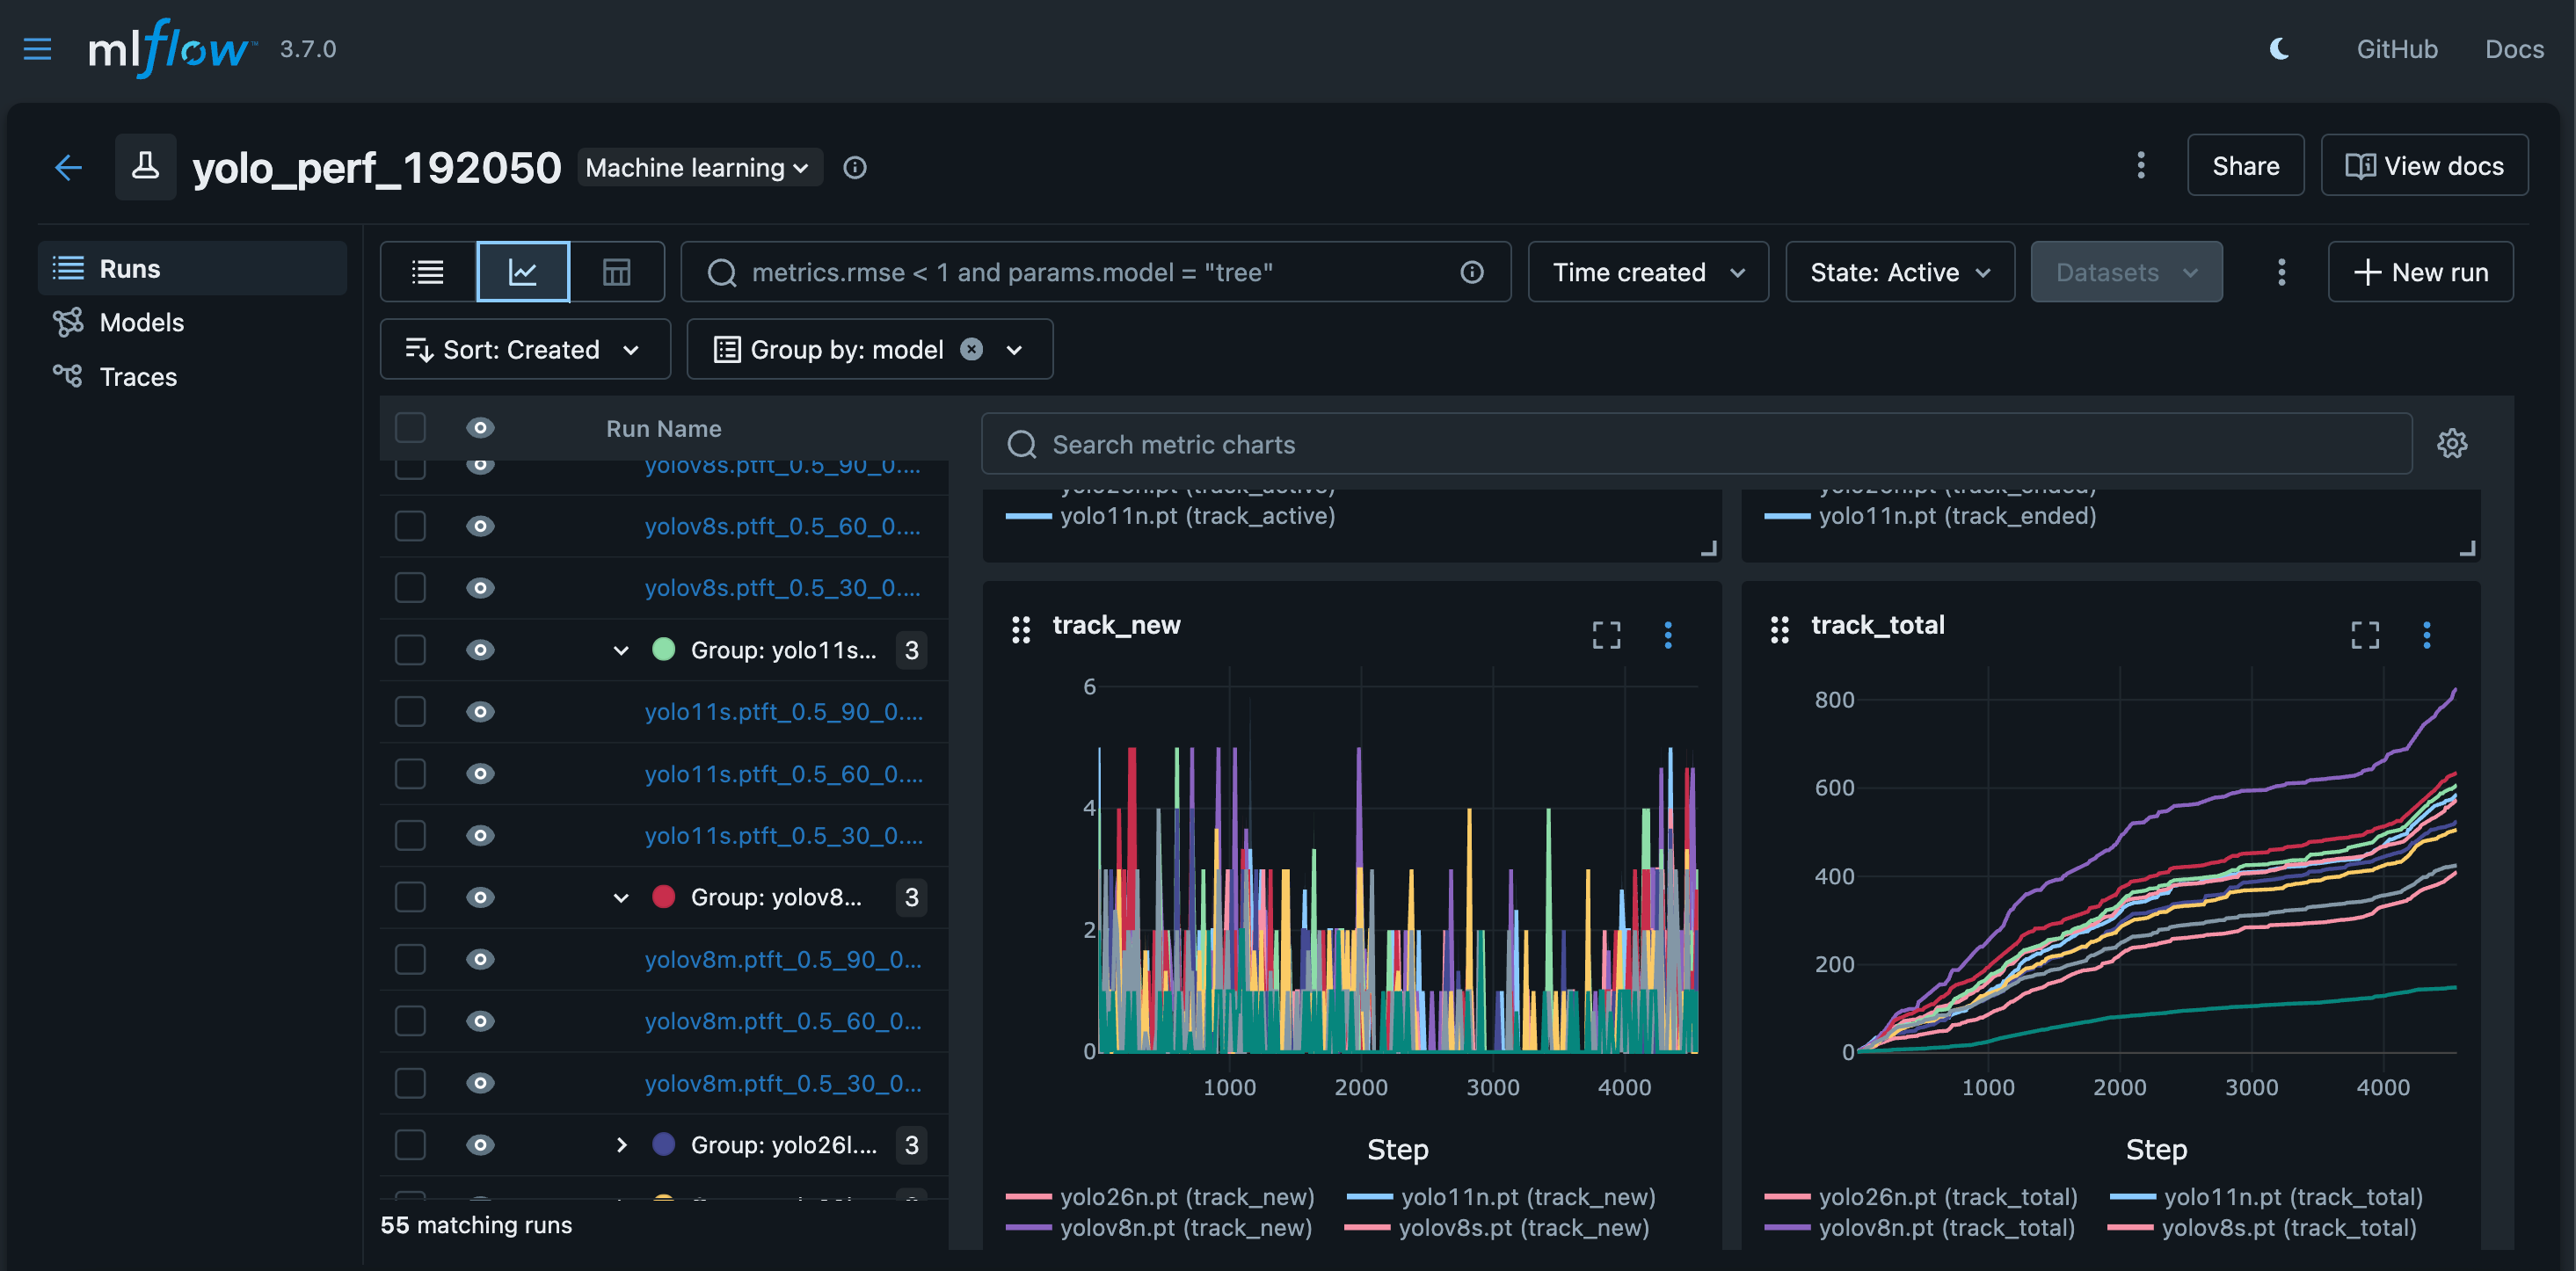Click experiment info icon next to title
The width and height of the screenshot is (2576, 1271).
point(855,167)
